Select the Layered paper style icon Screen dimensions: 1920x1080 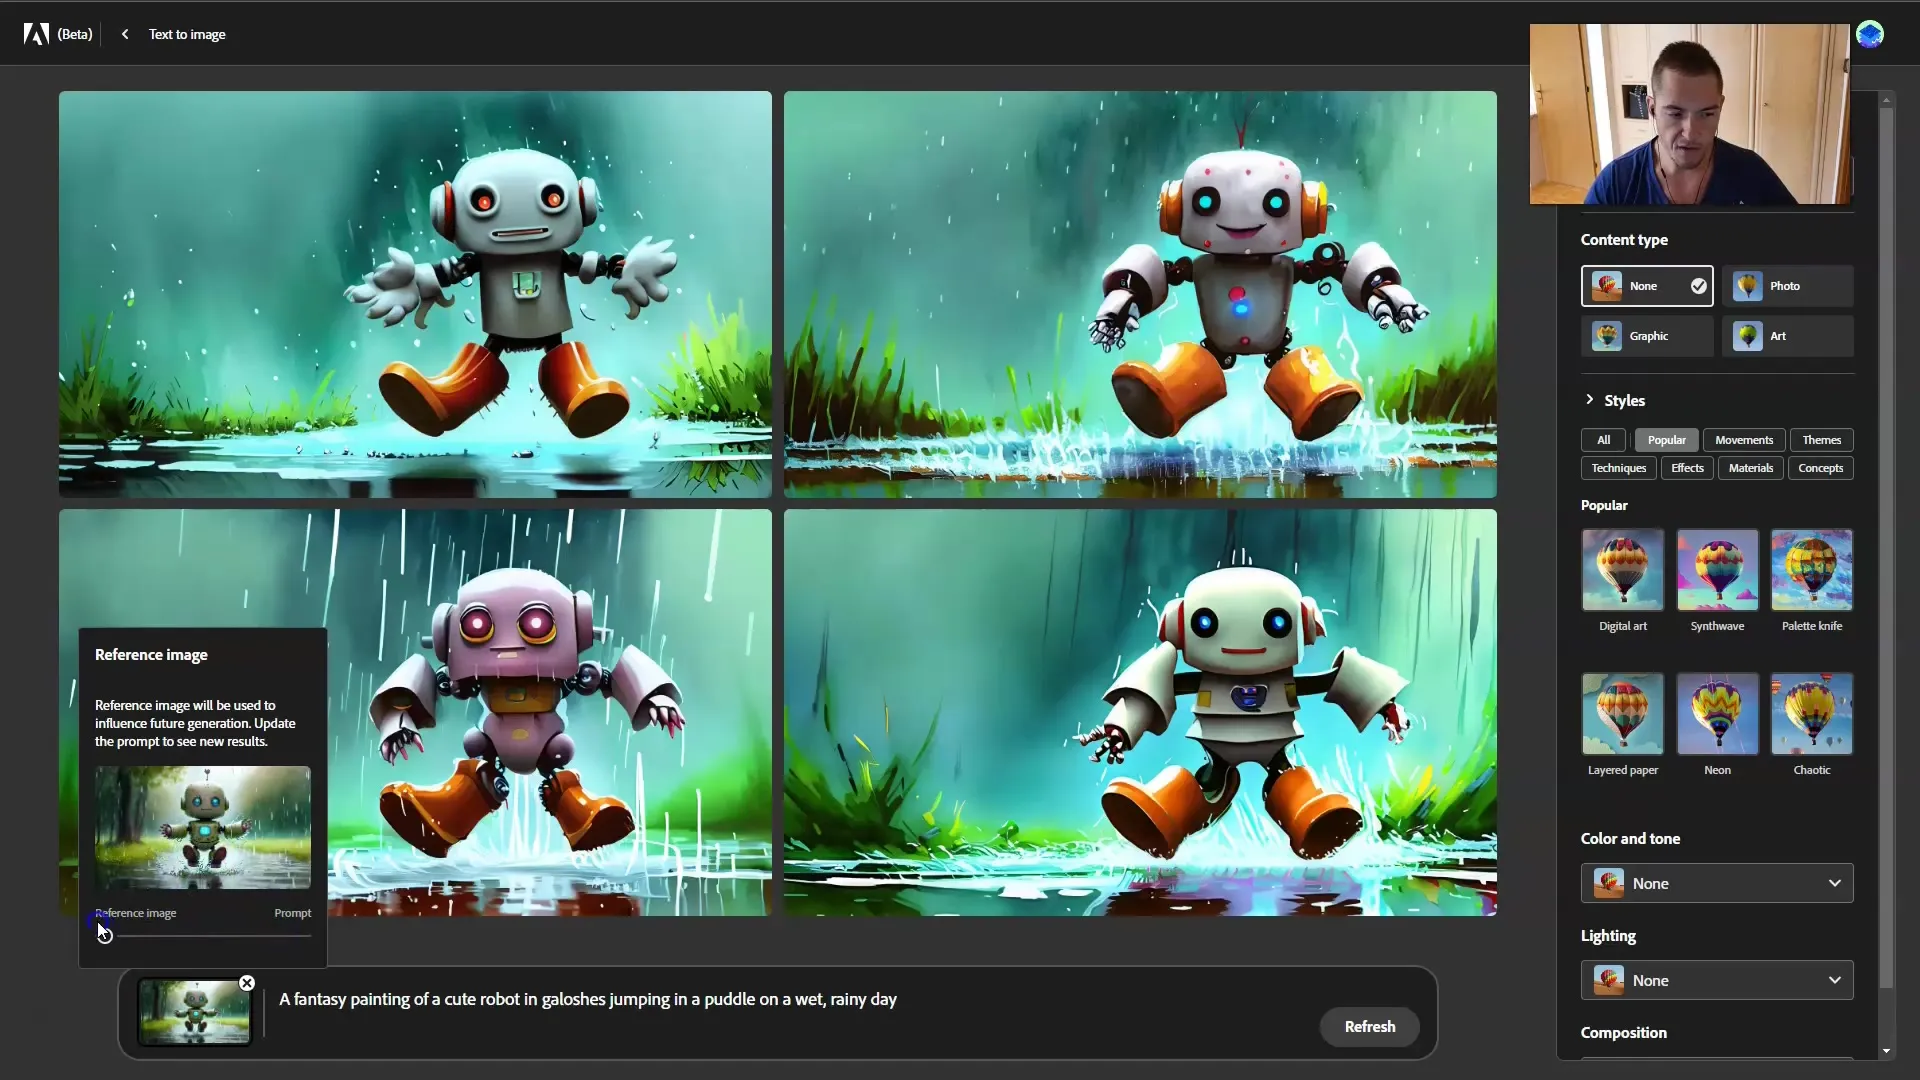[x=1621, y=713]
